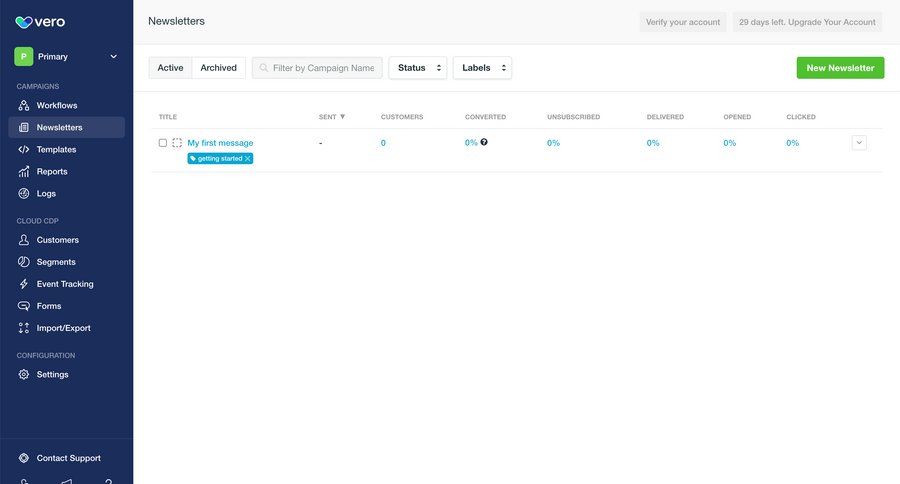Remove the getting started label
The image size is (900, 484).
point(248,158)
